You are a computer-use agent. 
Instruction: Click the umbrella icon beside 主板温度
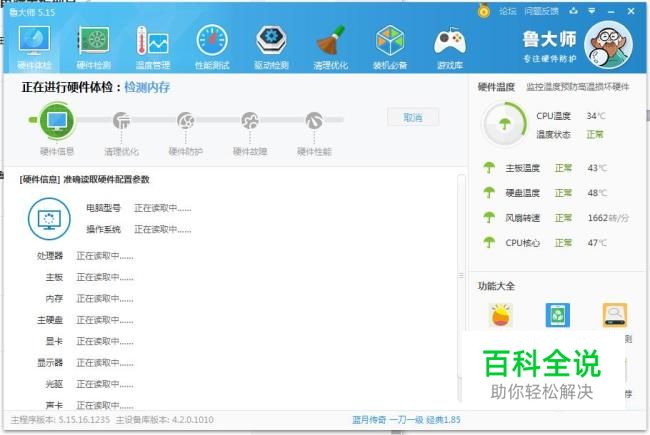489,168
